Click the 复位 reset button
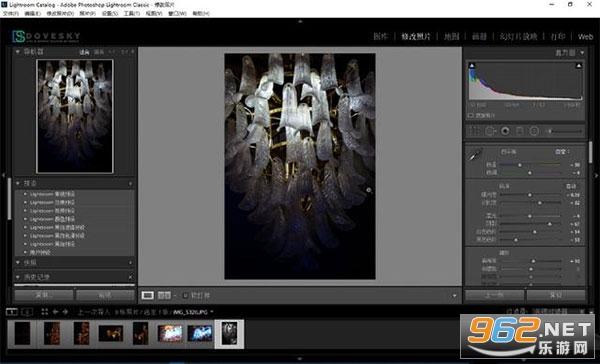The image size is (600, 364). (556, 295)
